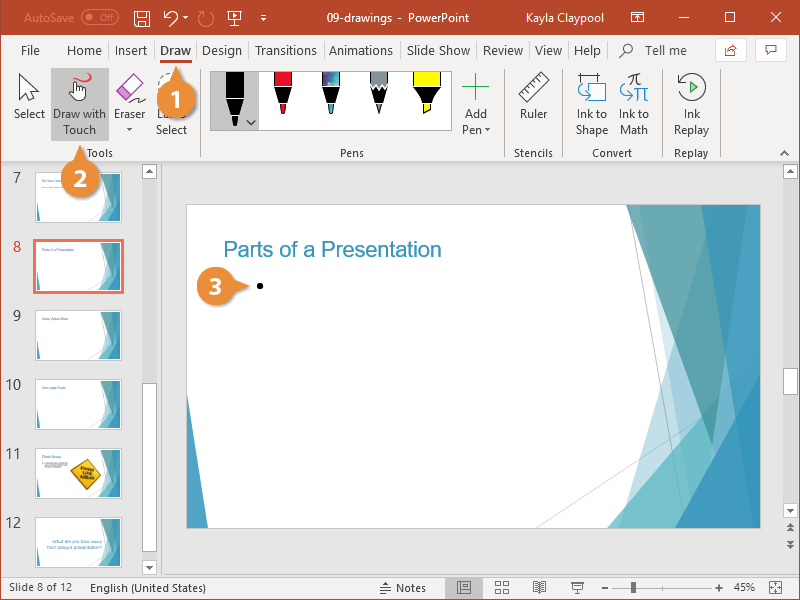Switch to Slide Sorter view

click(x=502, y=588)
